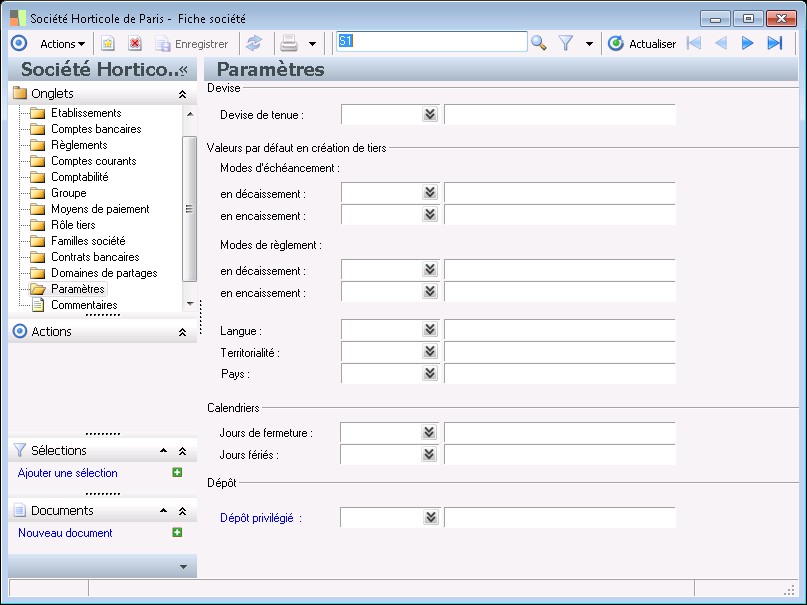The height and width of the screenshot is (605, 807).
Task: Click the Actualiser button
Action: pos(641,44)
